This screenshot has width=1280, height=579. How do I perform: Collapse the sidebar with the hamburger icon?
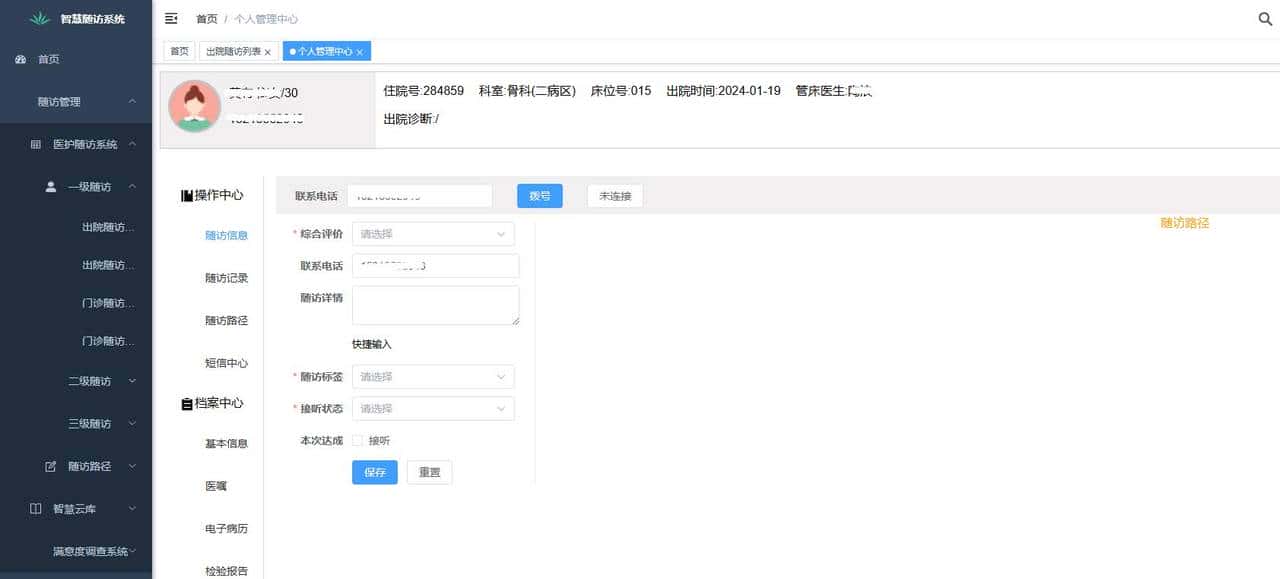(170, 17)
